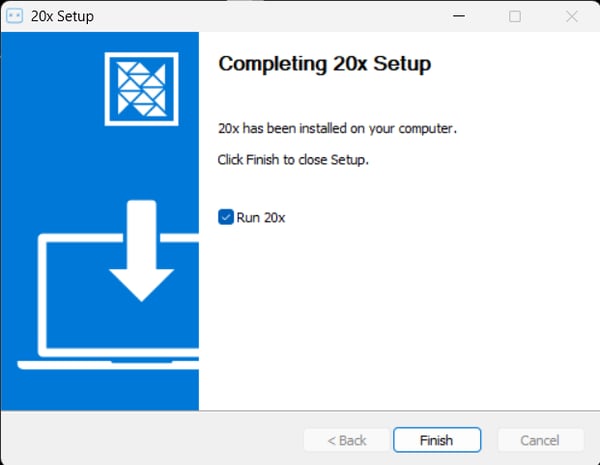Uncheck the Run 20x checkbox
600x465 pixels.
225,217
